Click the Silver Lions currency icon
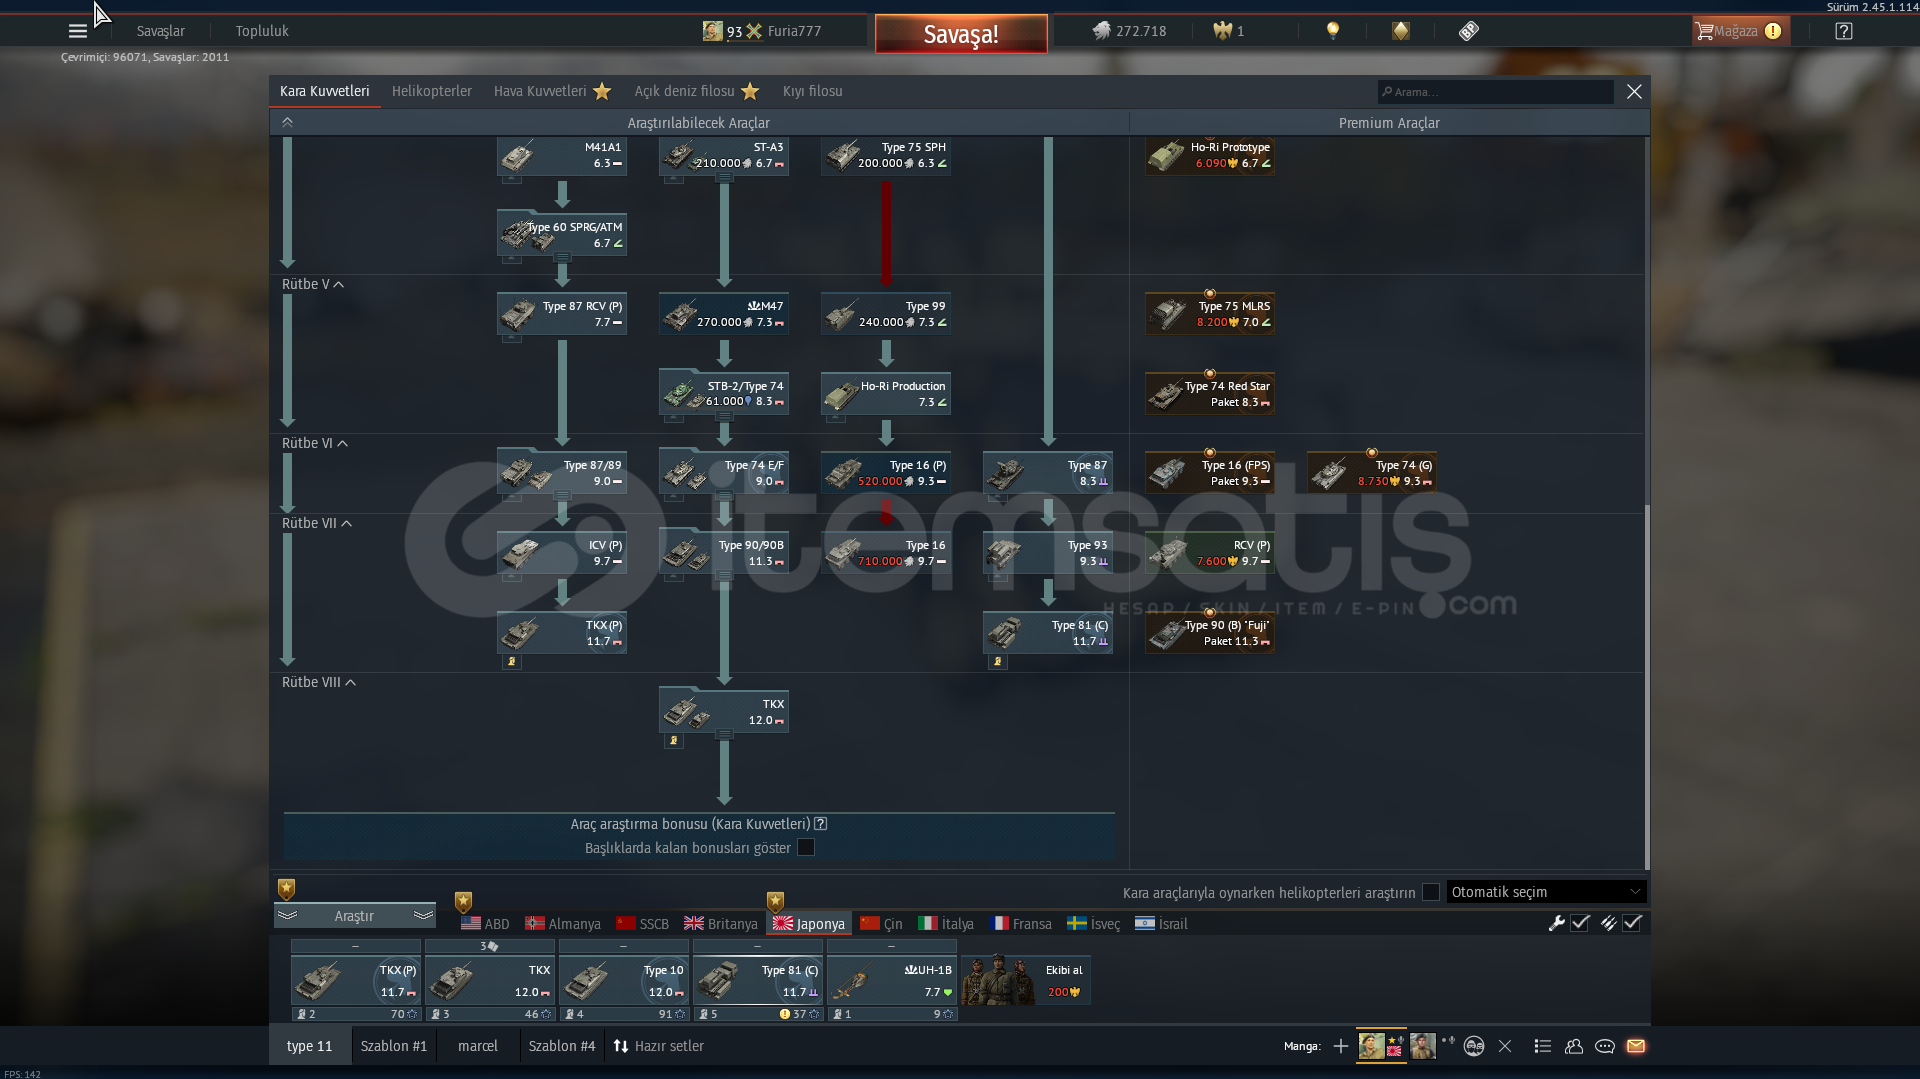Screen dimensions: 1920x1079 (x=1101, y=31)
